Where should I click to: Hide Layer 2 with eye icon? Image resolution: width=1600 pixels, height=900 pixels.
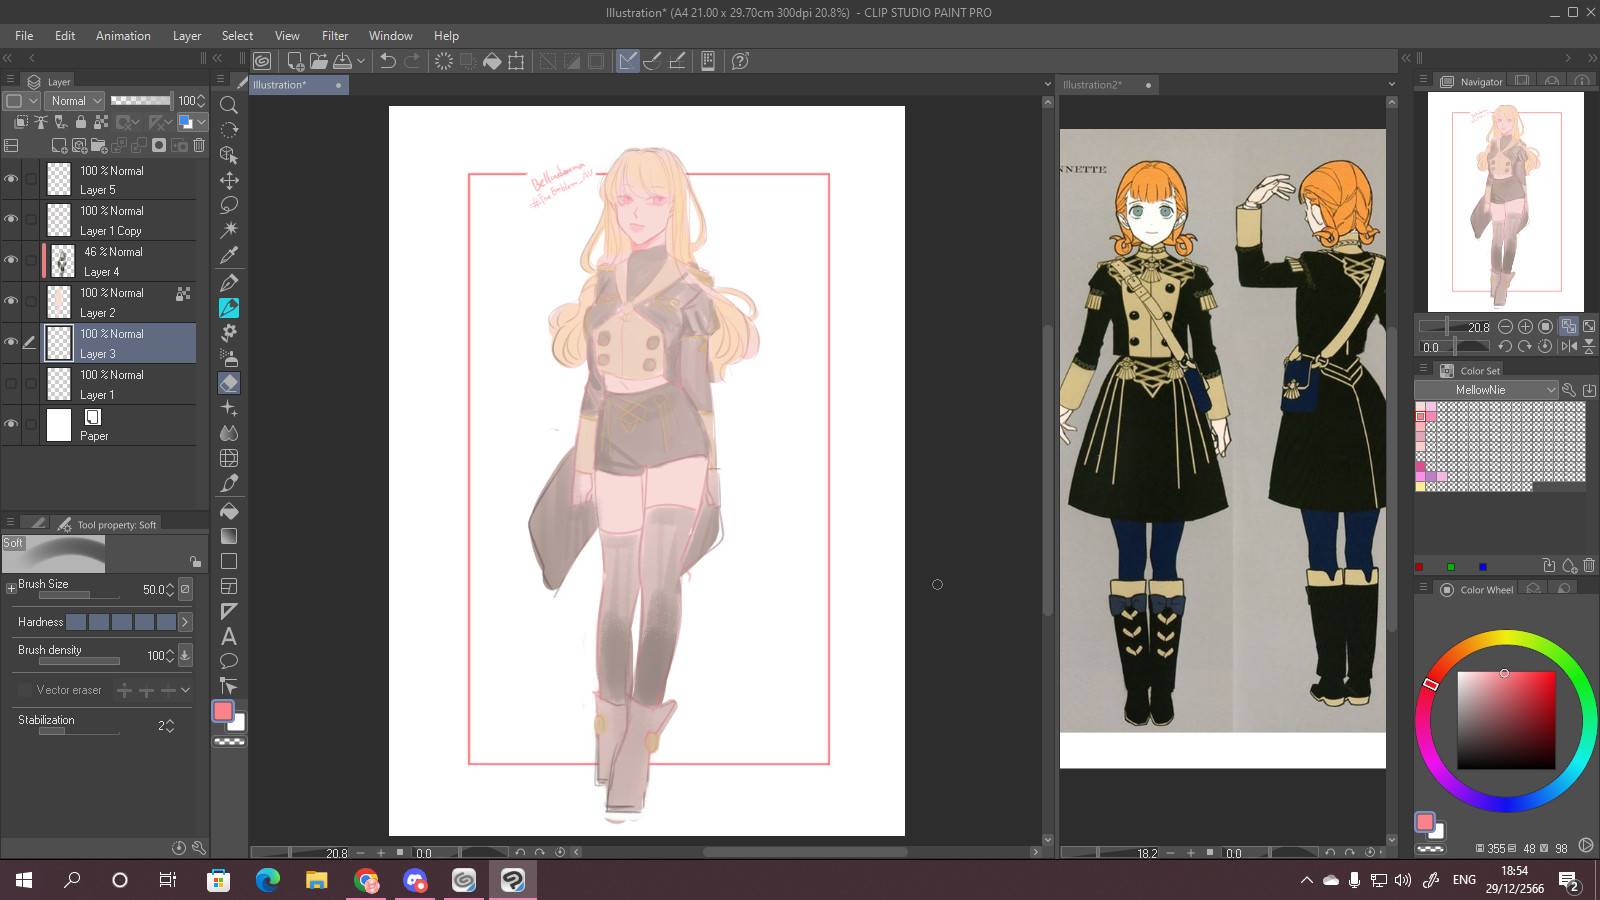[x=11, y=302]
